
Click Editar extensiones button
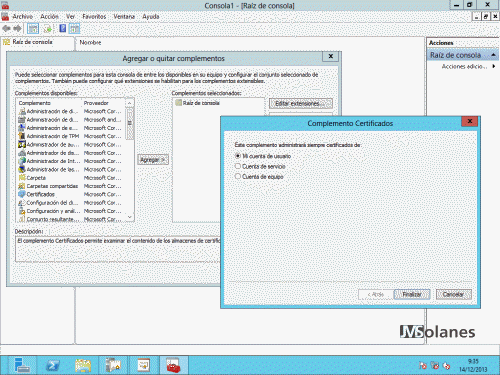coord(301,104)
